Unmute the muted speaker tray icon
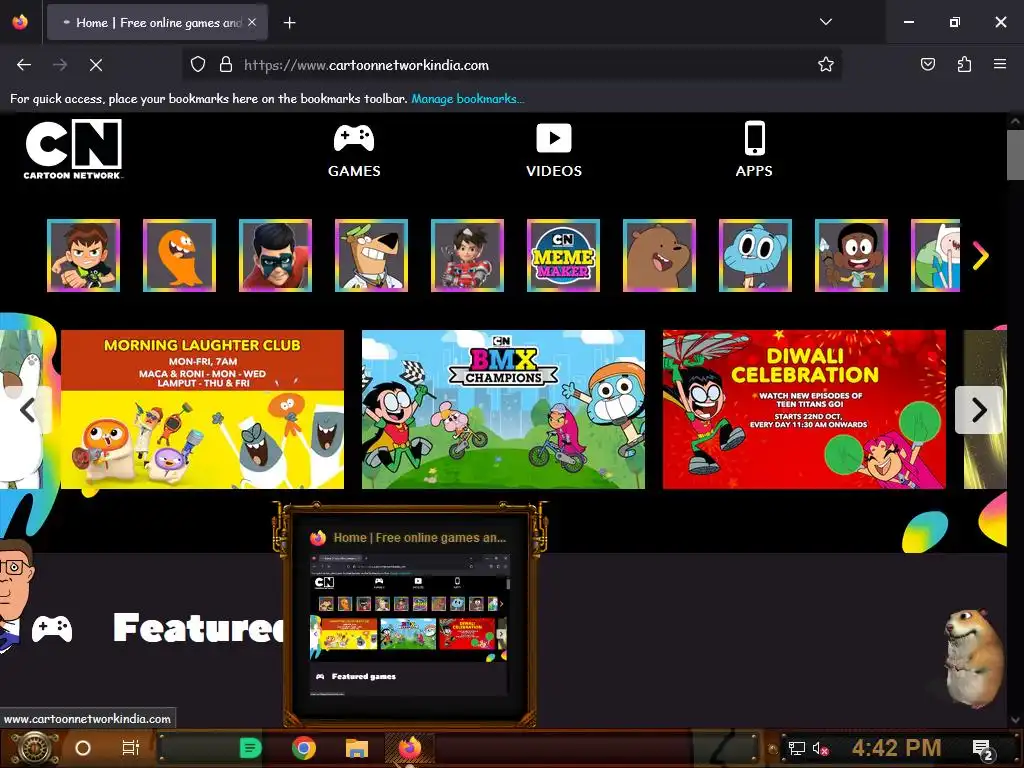The image size is (1024, 768). coord(821,748)
